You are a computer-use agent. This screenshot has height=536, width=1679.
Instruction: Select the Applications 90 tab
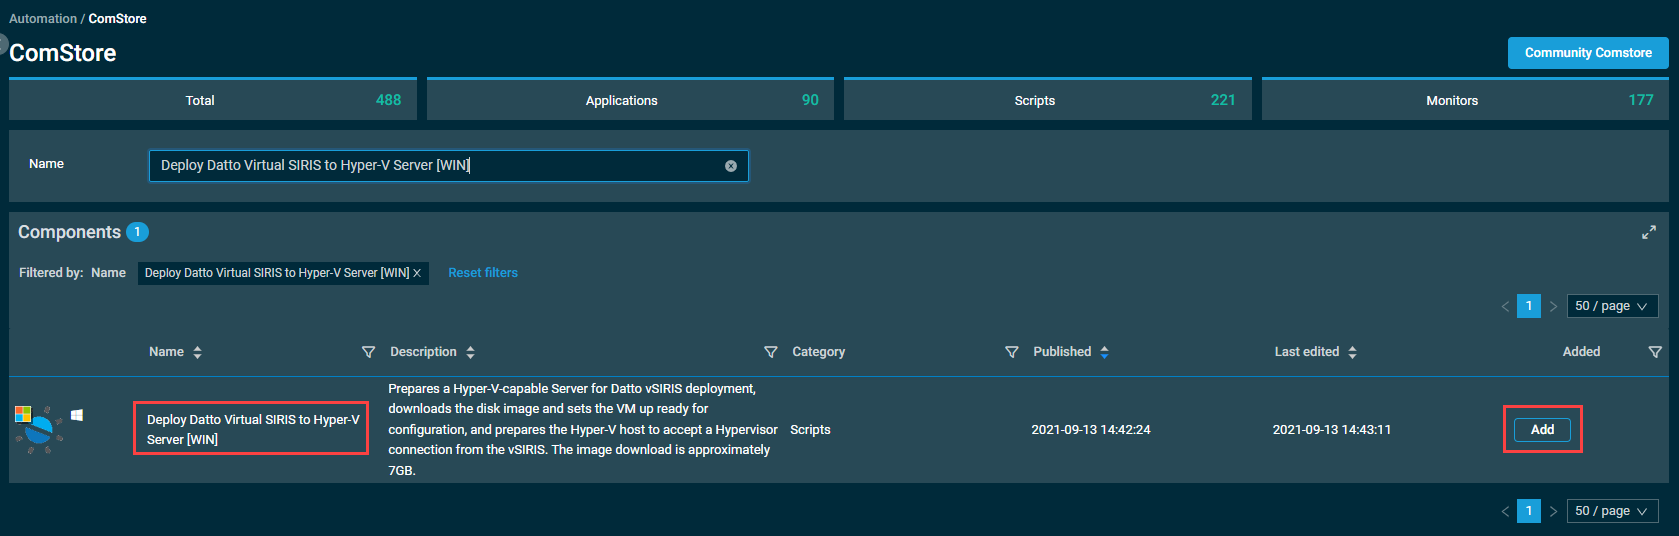[x=631, y=100]
